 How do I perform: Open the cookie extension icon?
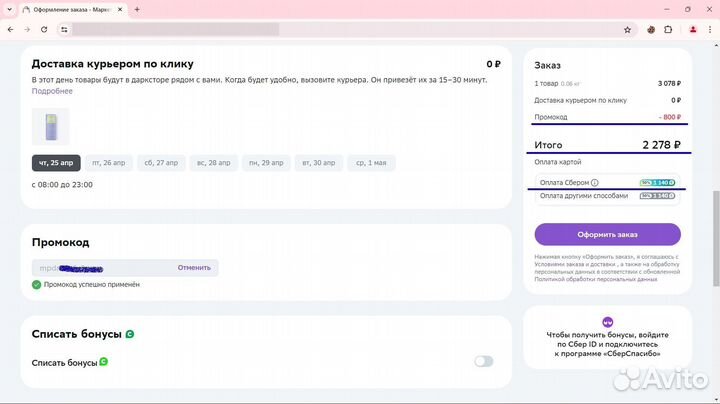coord(652,30)
